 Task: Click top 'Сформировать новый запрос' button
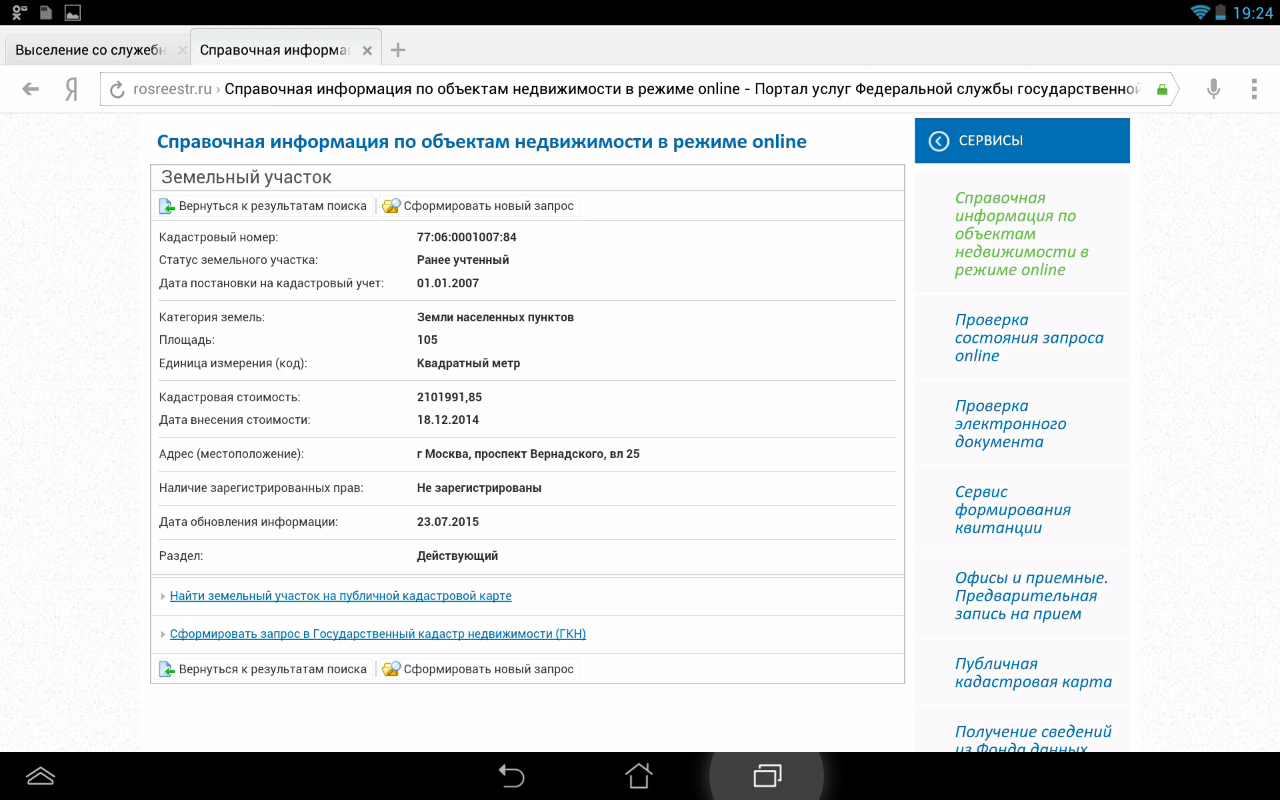tap(479, 206)
